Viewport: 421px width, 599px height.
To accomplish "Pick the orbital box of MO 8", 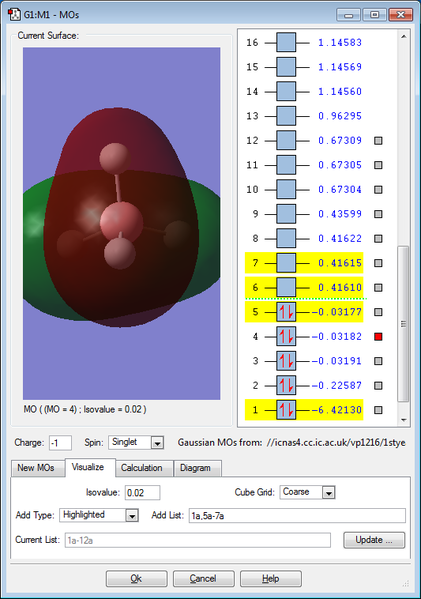I will 286,238.
